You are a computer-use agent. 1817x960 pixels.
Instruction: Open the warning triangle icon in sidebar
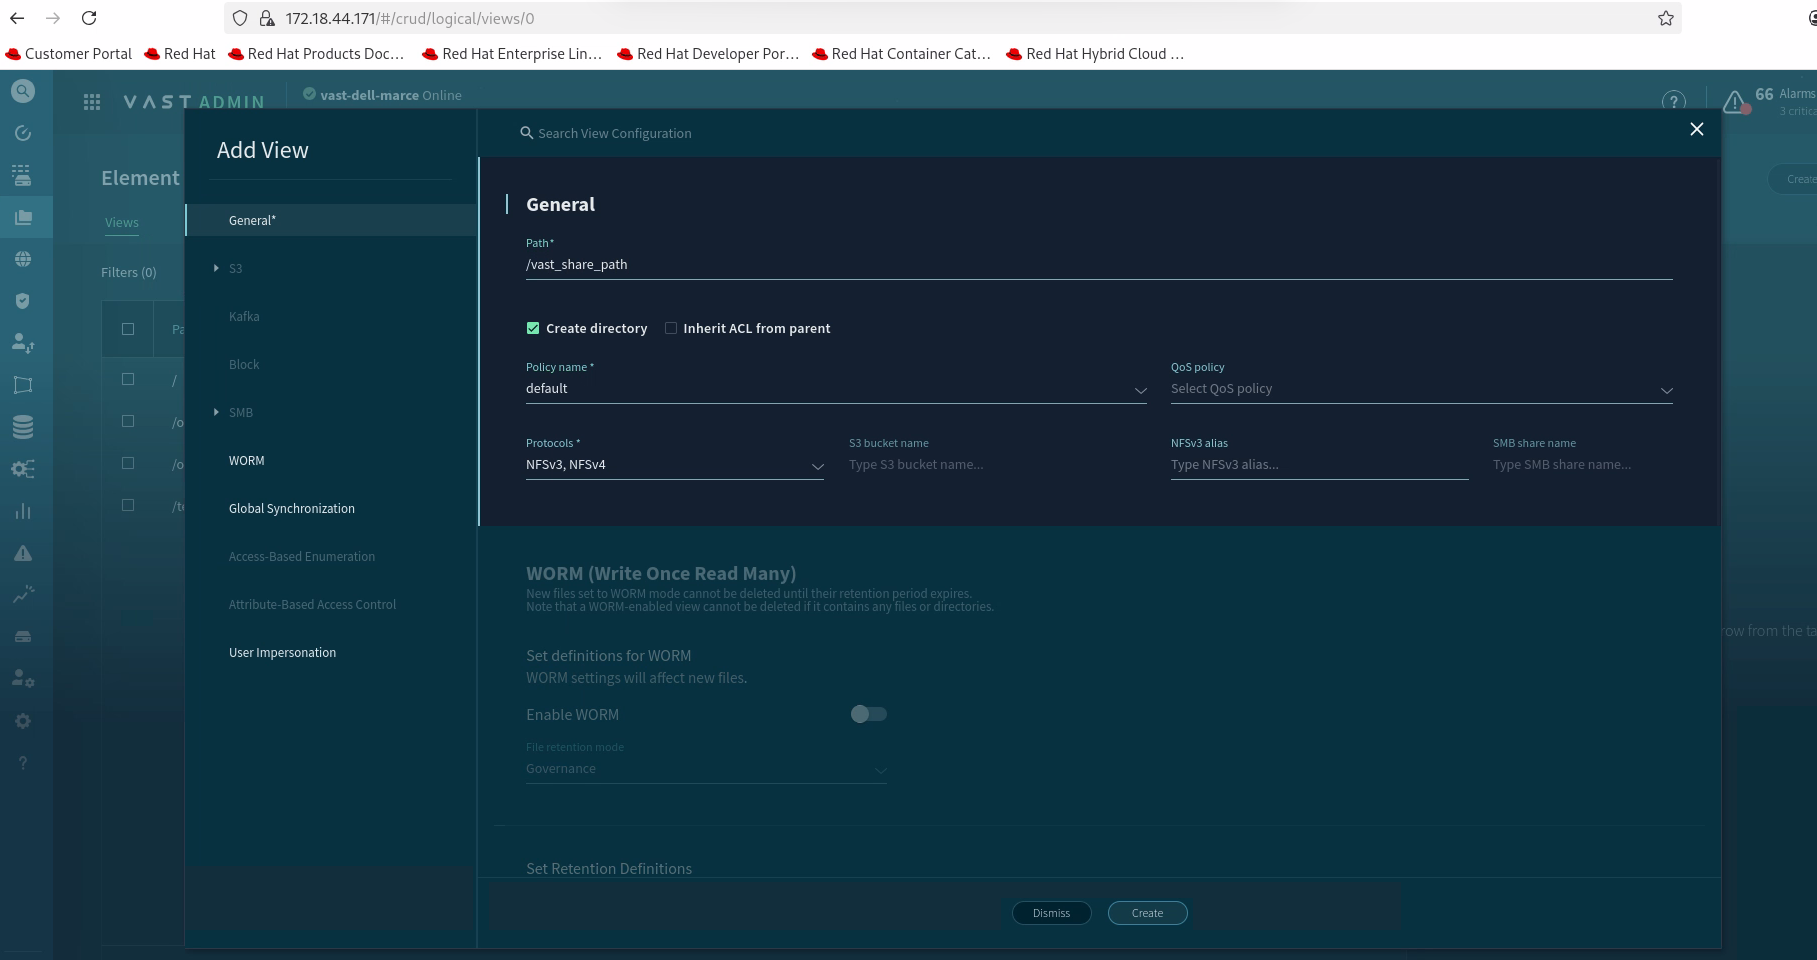(23, 553)
